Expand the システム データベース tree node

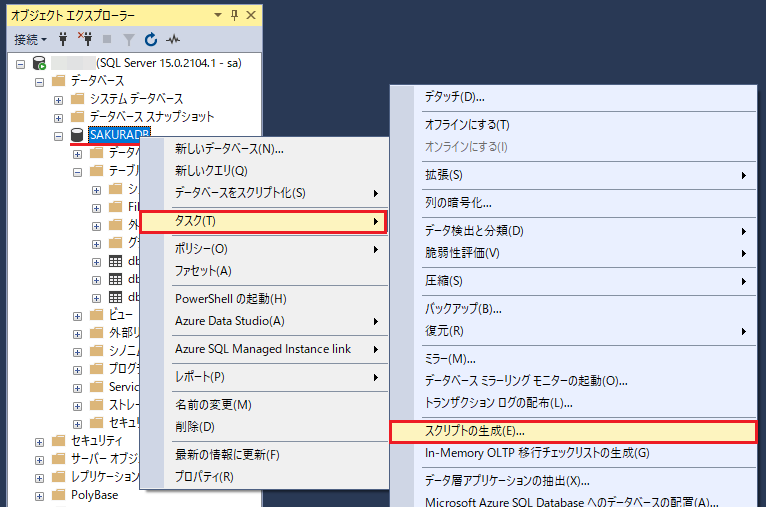[x=58, y=99]
